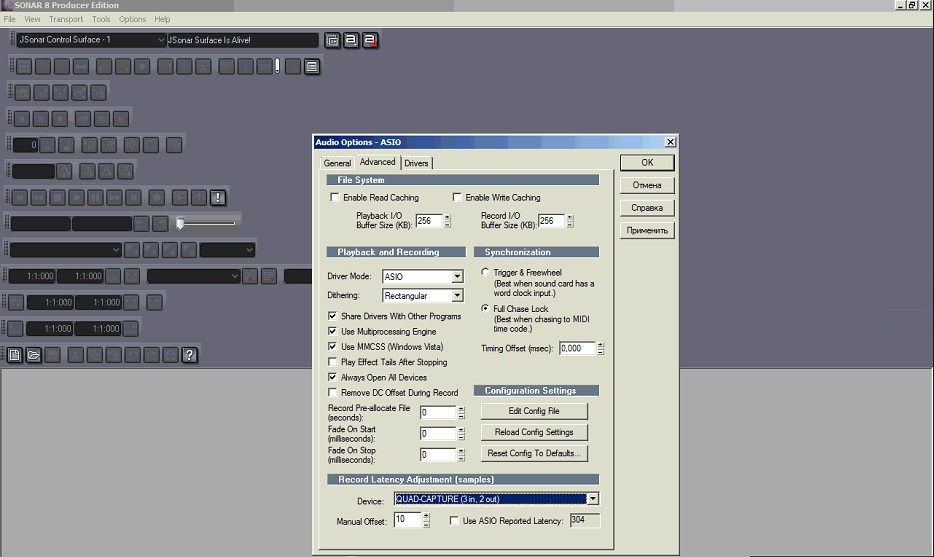Uncheck Share Drivers With Other Programs
The image size is (934, 557).
click(333, 316)
